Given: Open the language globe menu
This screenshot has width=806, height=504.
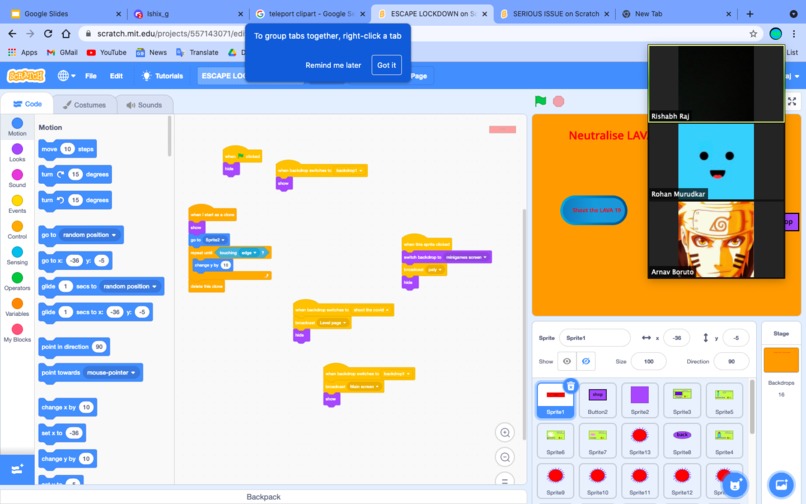Looking at the screenshot, I should (x=66, y=76).
